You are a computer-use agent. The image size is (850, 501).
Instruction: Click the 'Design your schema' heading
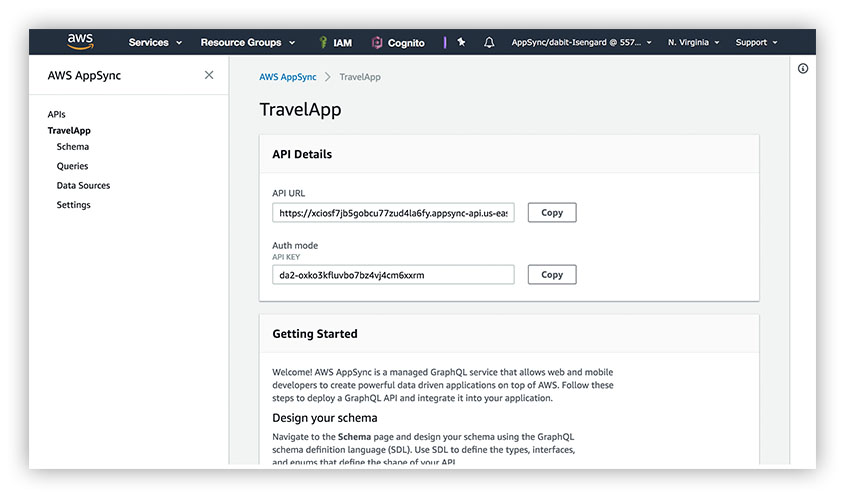pyautogui.click(x=325, y=418)
